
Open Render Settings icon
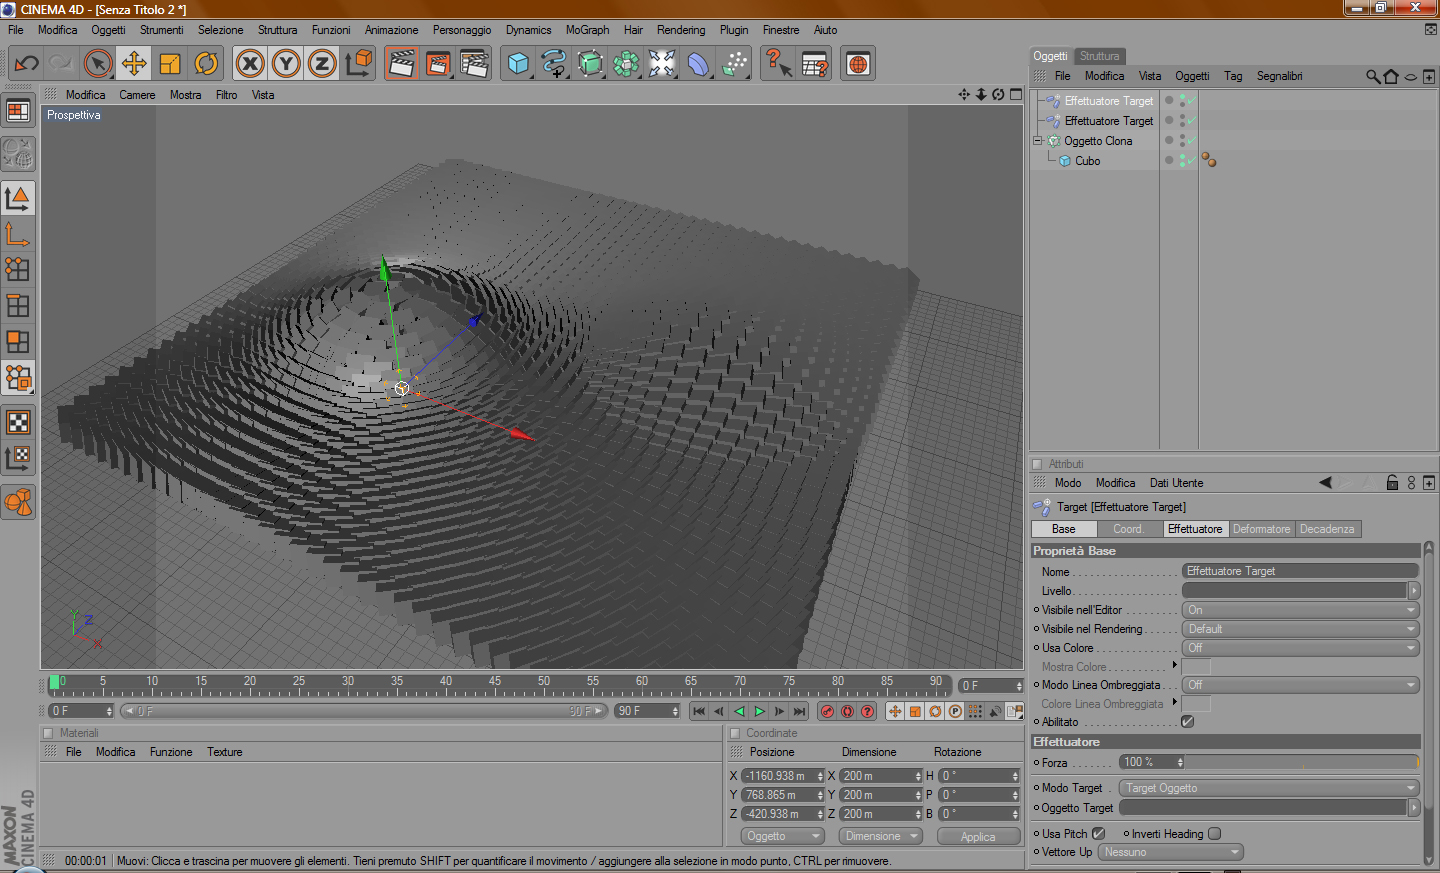click(474, 64)
